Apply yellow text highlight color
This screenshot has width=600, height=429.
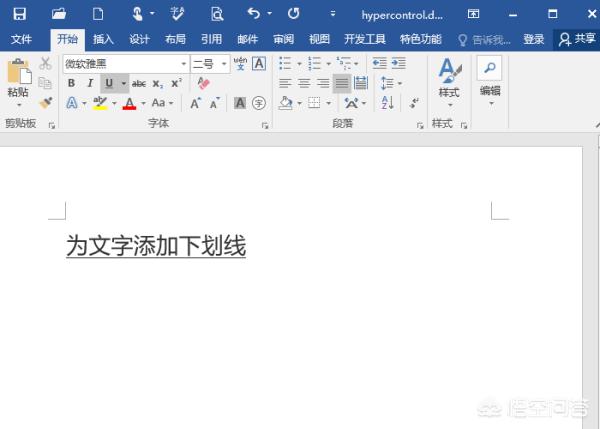100,103
